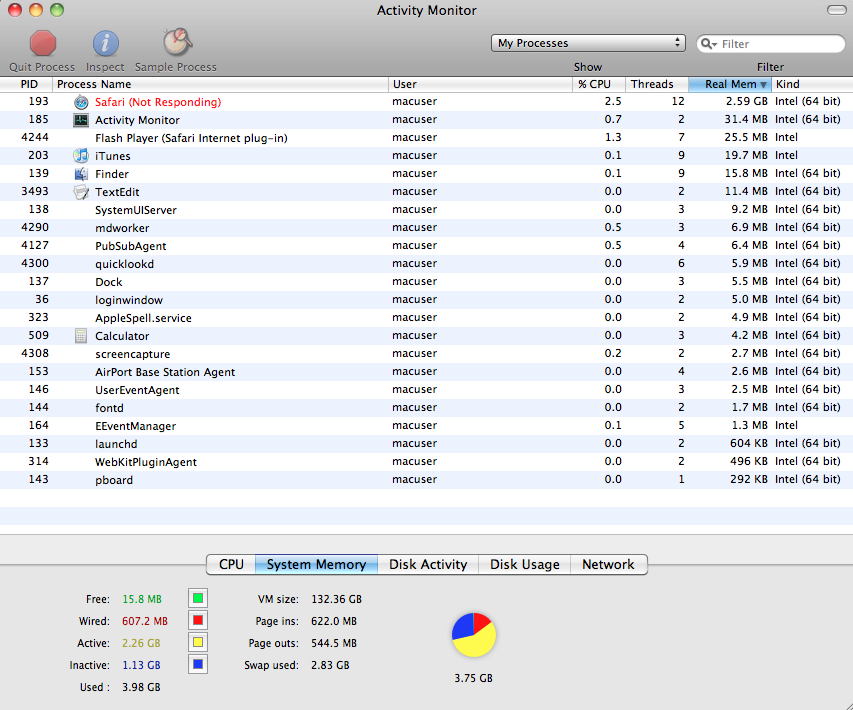The width and height of the screenshot is (853, 710).
Task: Click the iTunes music note icon
Action: click(81, 156)
